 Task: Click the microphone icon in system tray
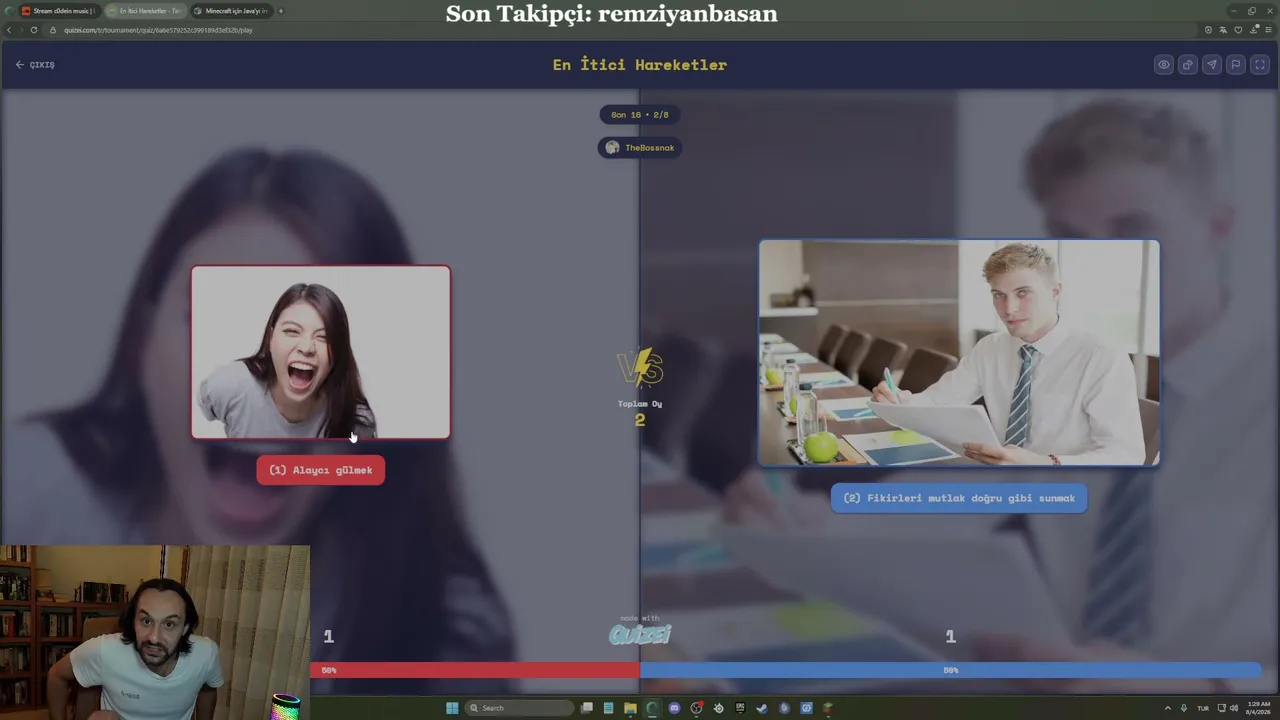pyautogui.click(x=1184, y=708)
